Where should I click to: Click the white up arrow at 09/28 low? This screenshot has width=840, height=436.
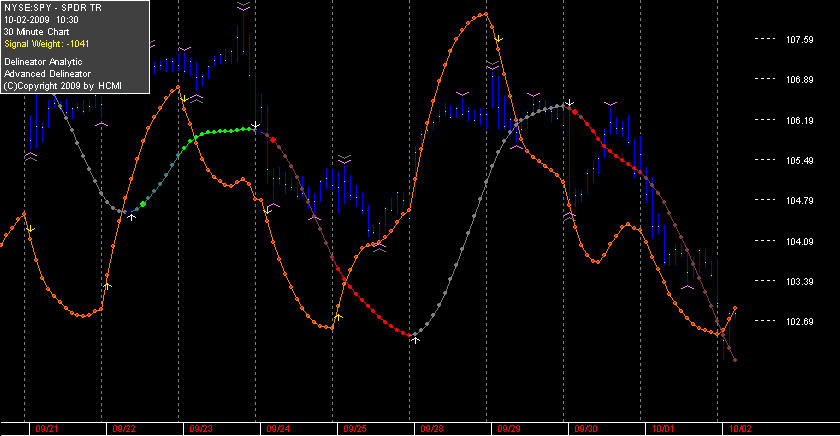415,340
